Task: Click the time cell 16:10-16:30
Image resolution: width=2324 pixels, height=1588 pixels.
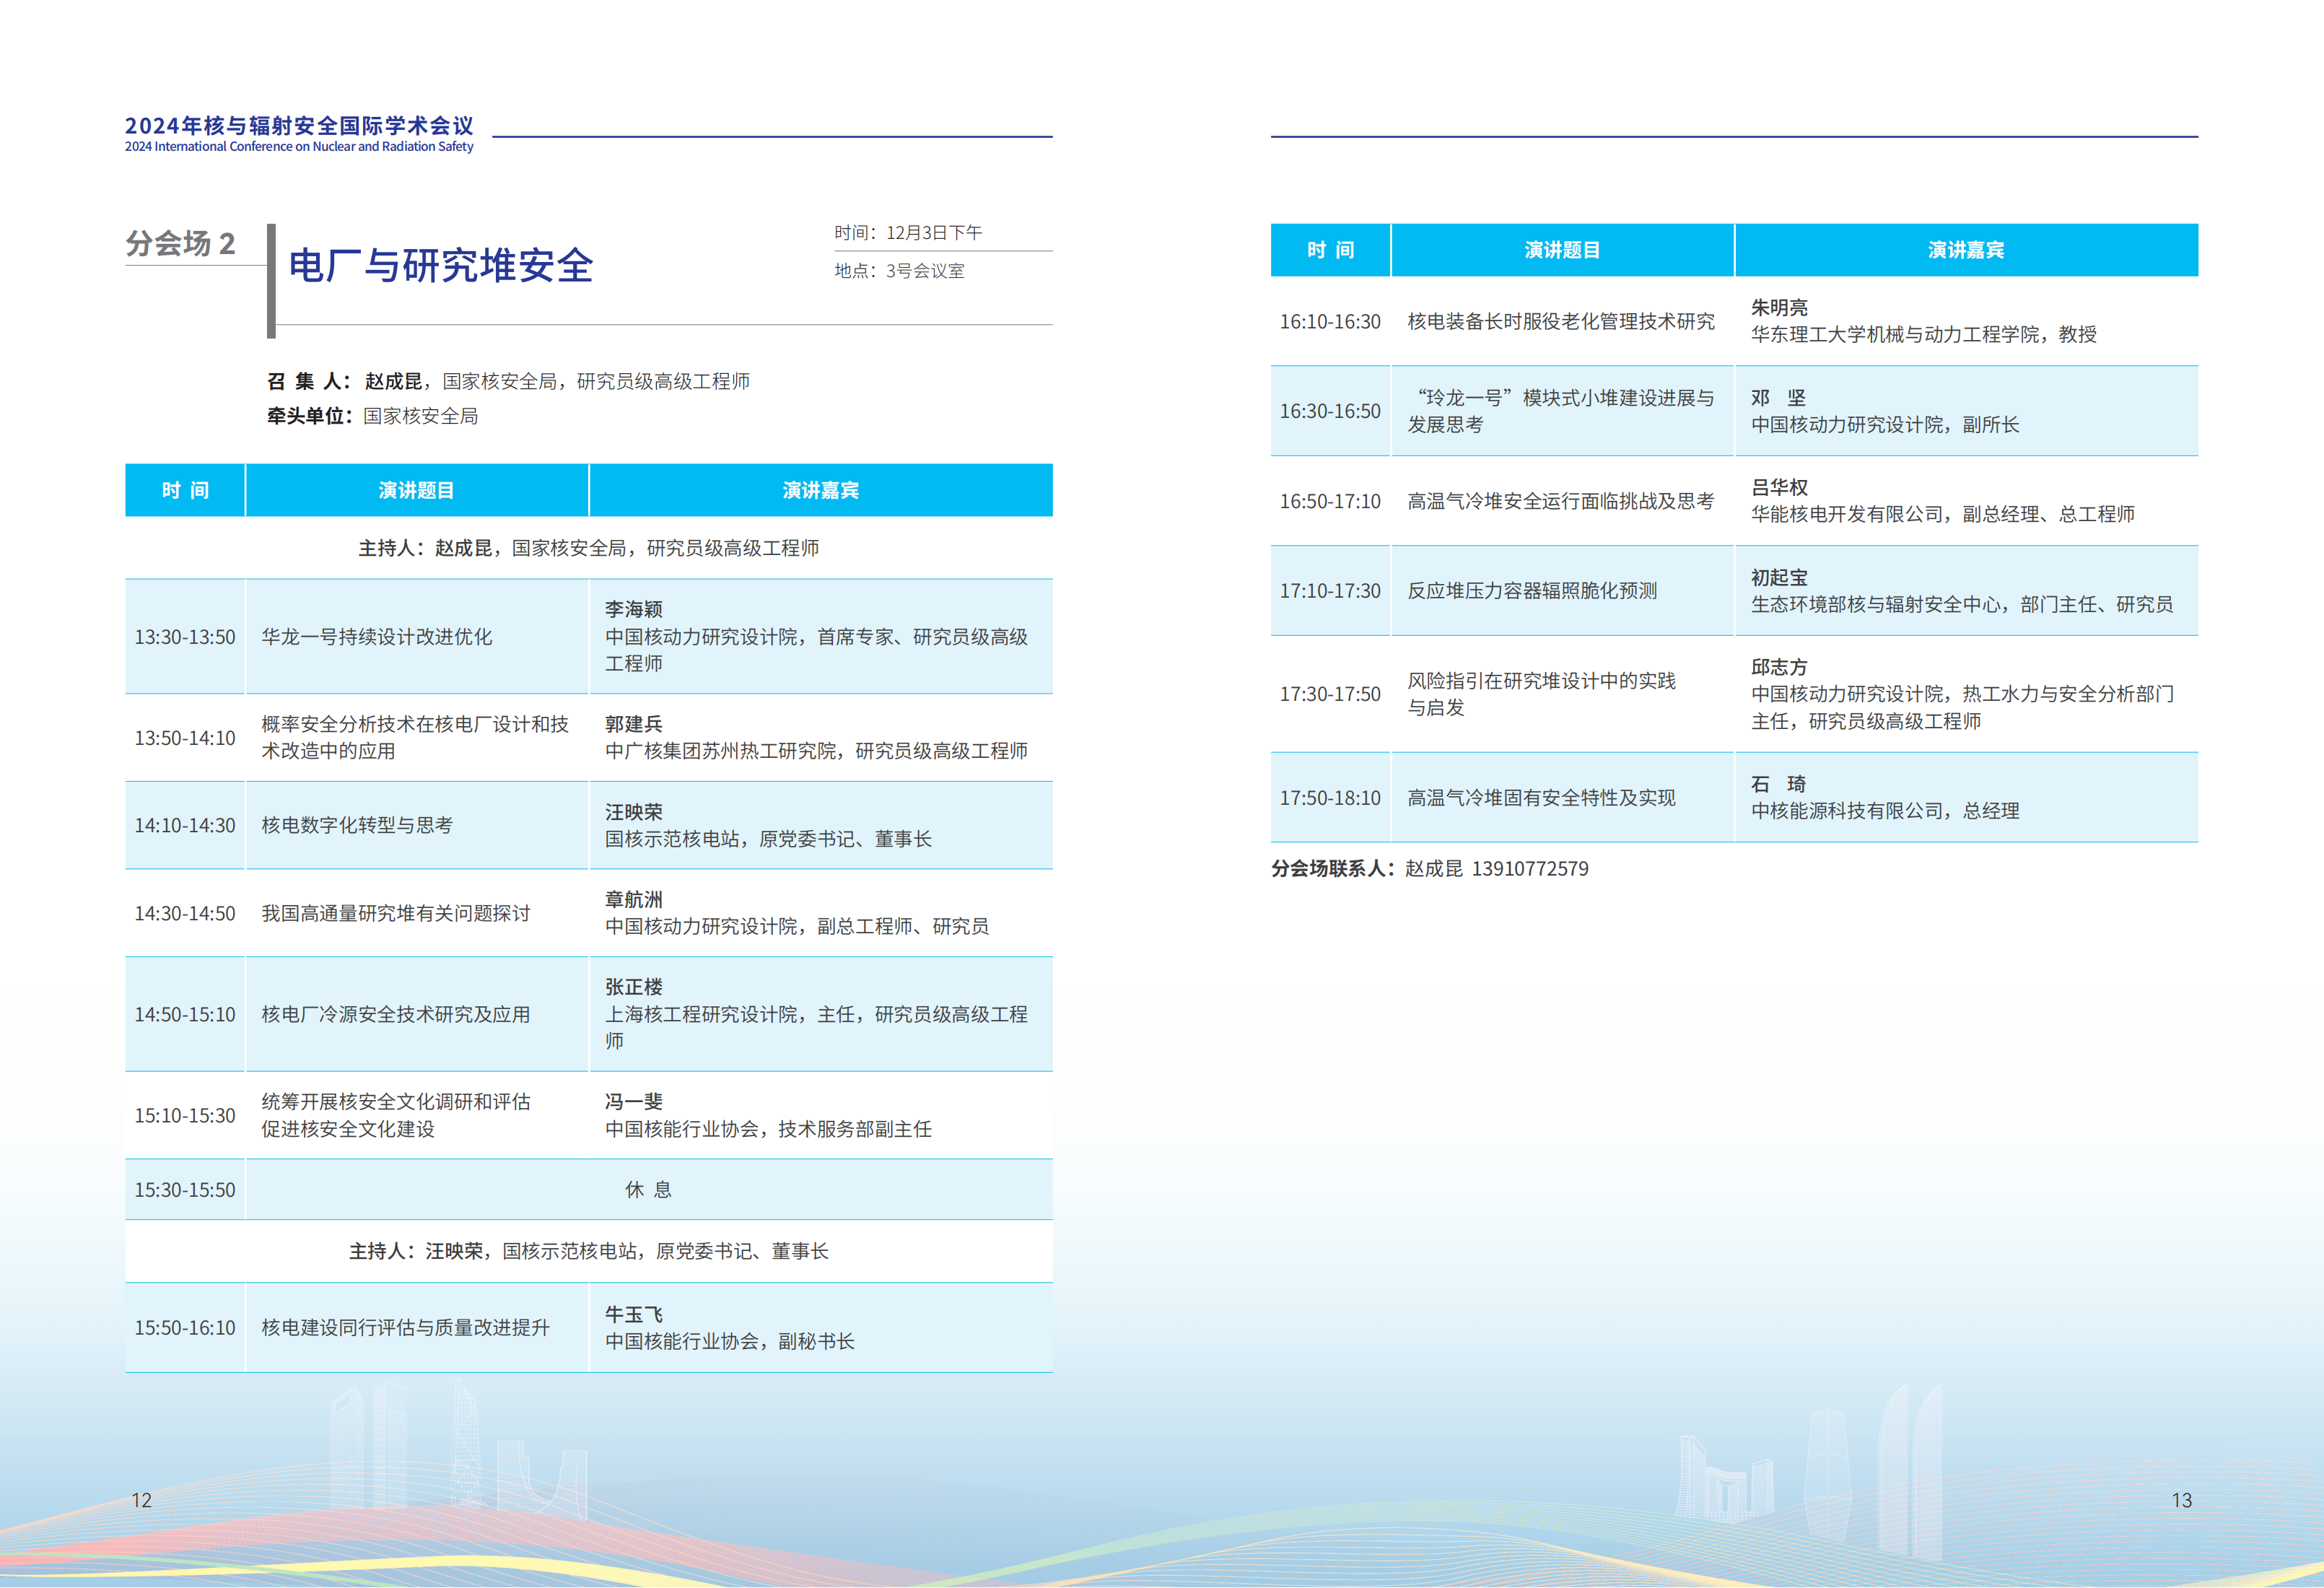Action: pos(1330,322)
